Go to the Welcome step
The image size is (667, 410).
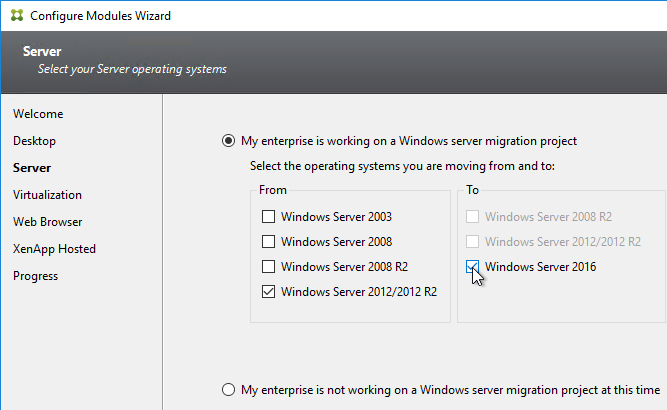pos(38,114)
